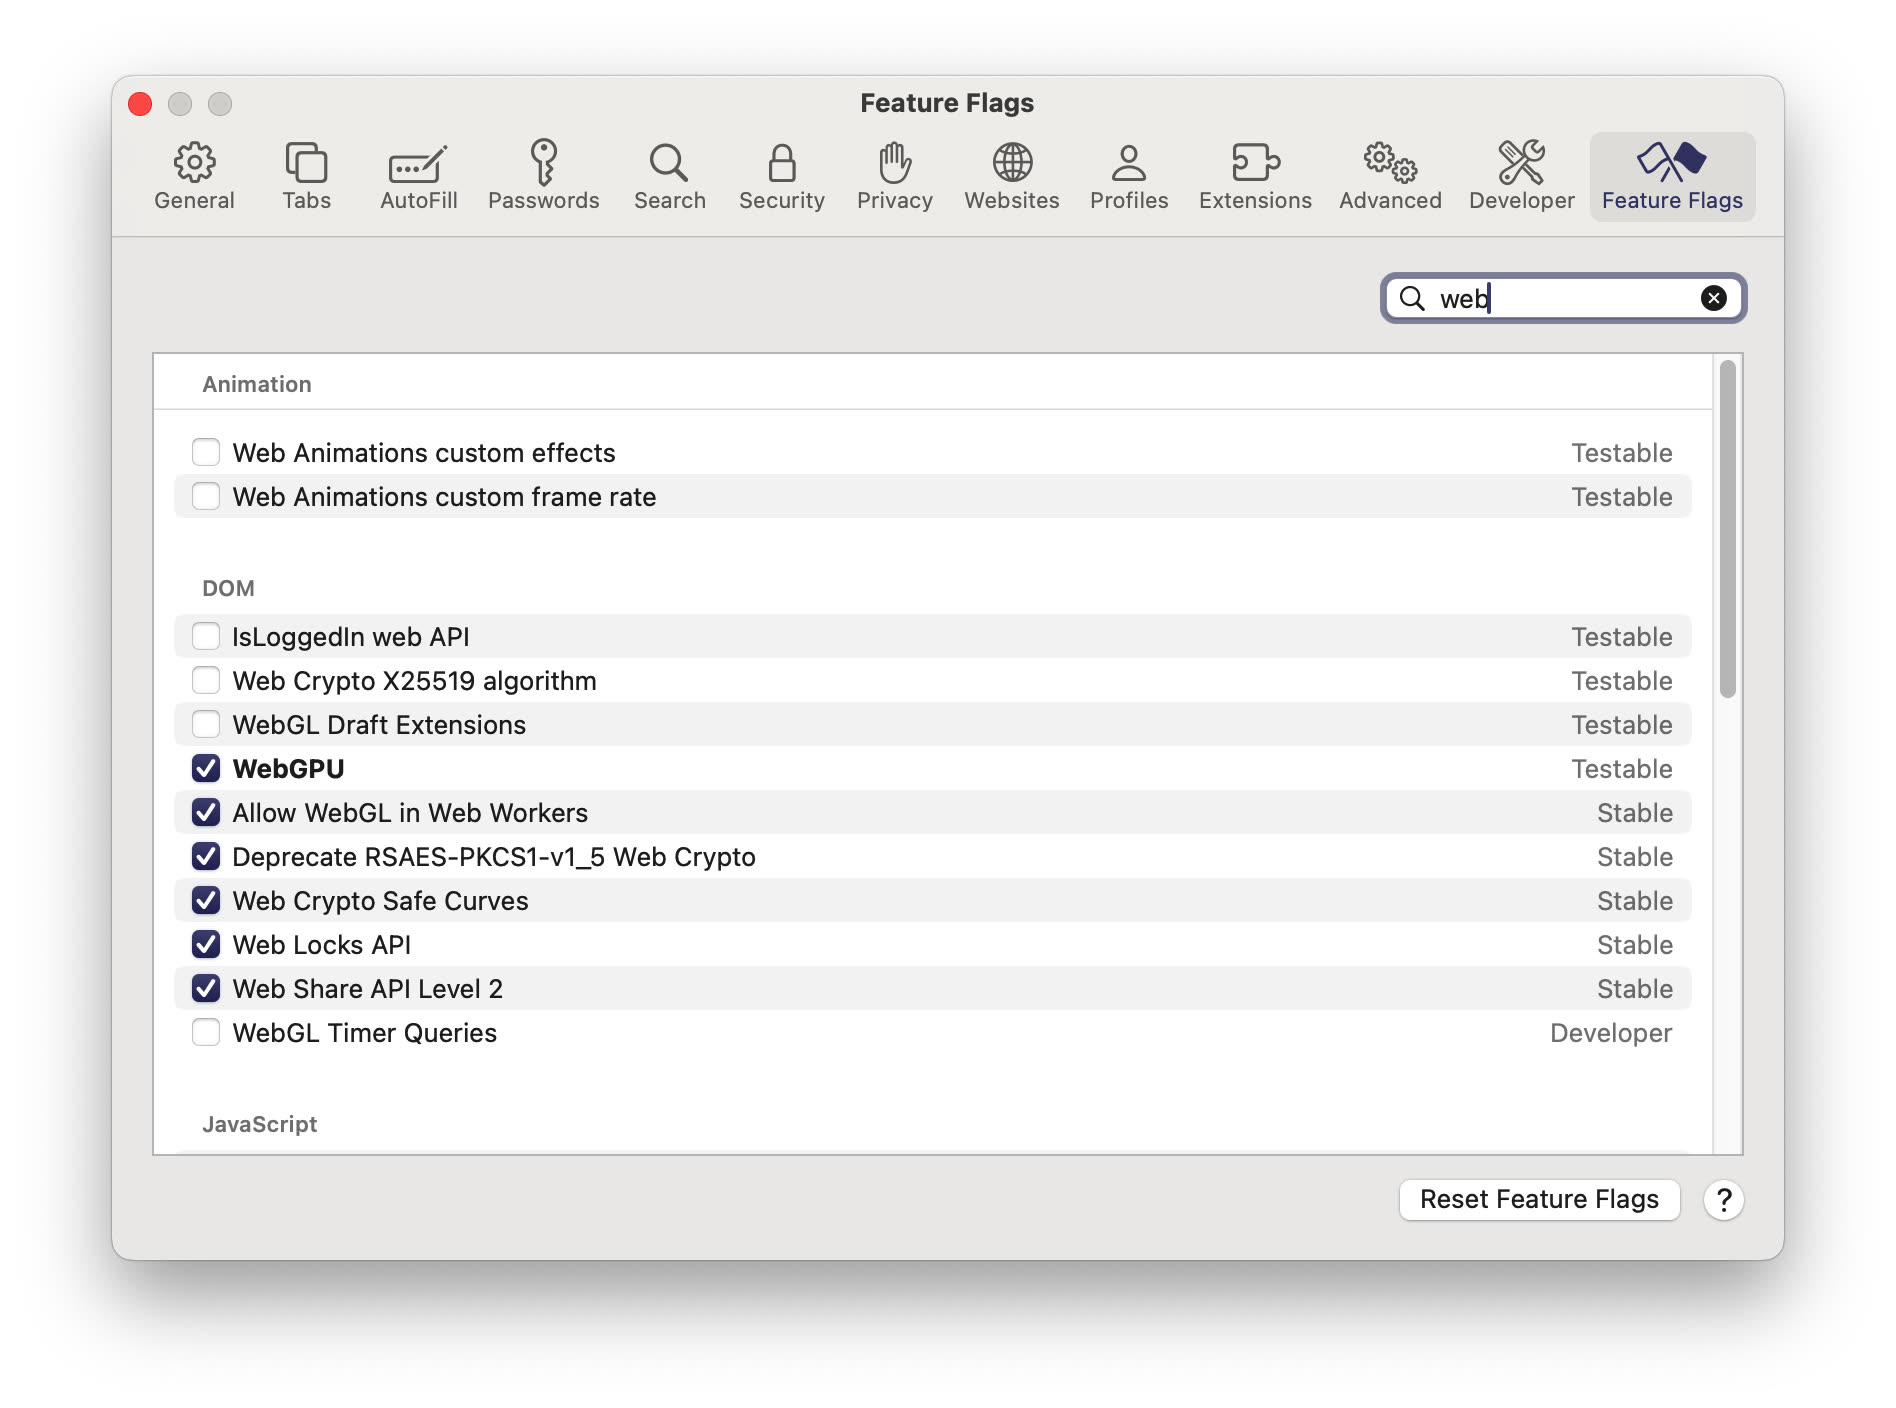The height and width of the screenshot is (1408, 1896).
Task: Open Advanced settings
Action: coord(1389,176)
